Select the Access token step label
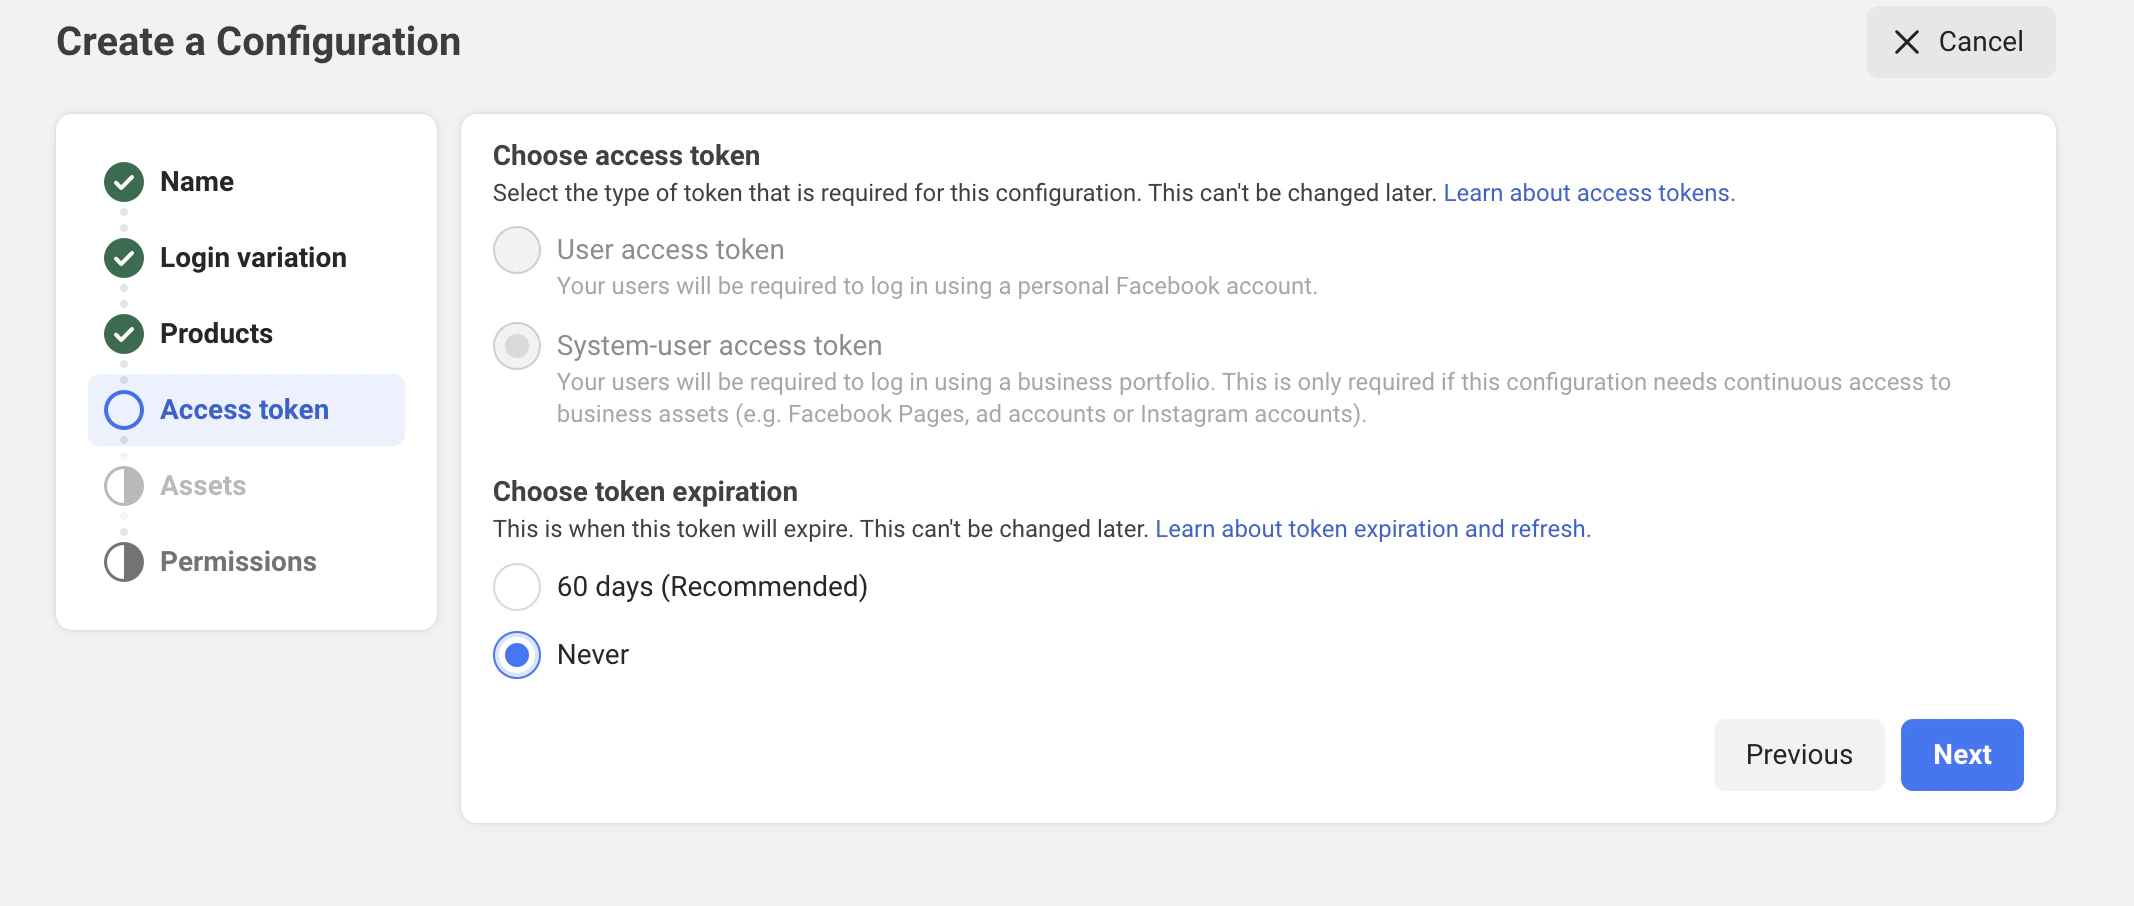Image resolution: width=2134 pixels, height=906 pixels. coord(244,410)
